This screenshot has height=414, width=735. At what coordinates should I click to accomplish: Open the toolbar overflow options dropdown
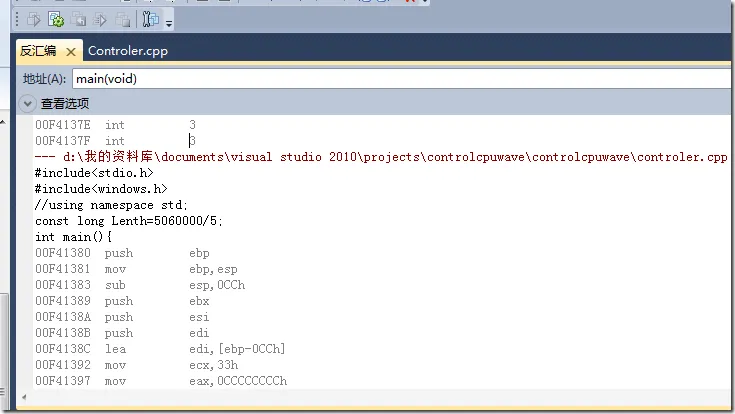[x=169, y=23]
